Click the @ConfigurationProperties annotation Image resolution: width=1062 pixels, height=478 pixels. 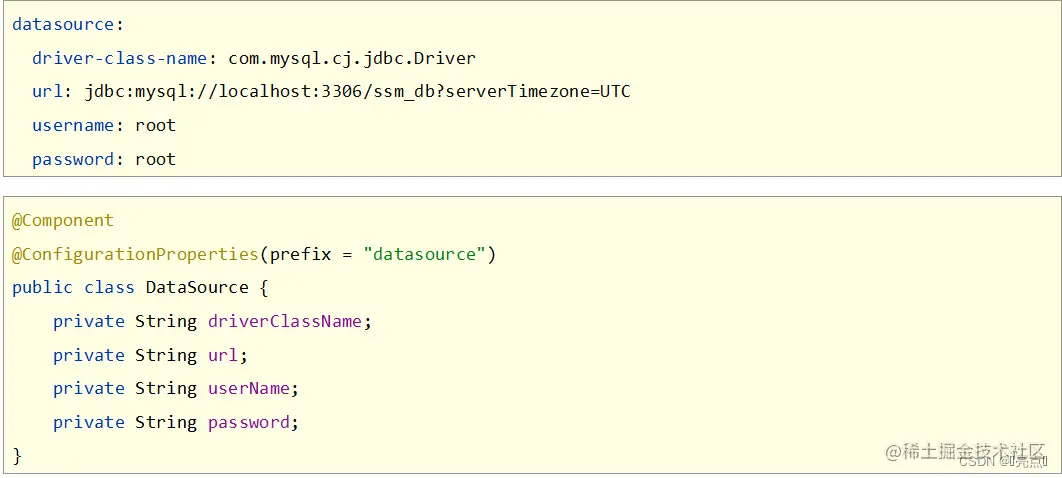135,255
